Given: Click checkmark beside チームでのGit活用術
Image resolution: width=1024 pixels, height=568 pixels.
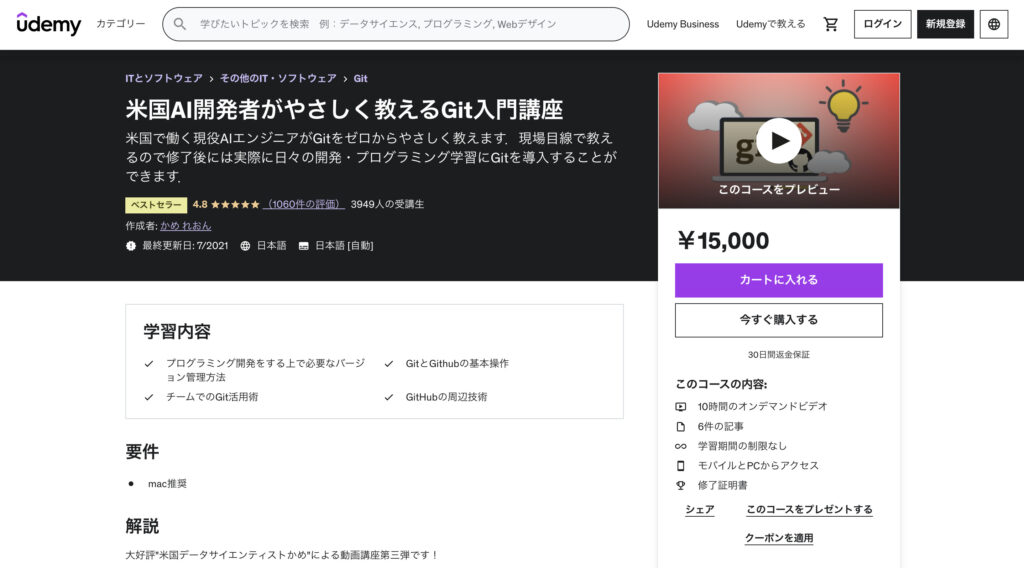Looking at the screenshot, I should click(149, 397).
